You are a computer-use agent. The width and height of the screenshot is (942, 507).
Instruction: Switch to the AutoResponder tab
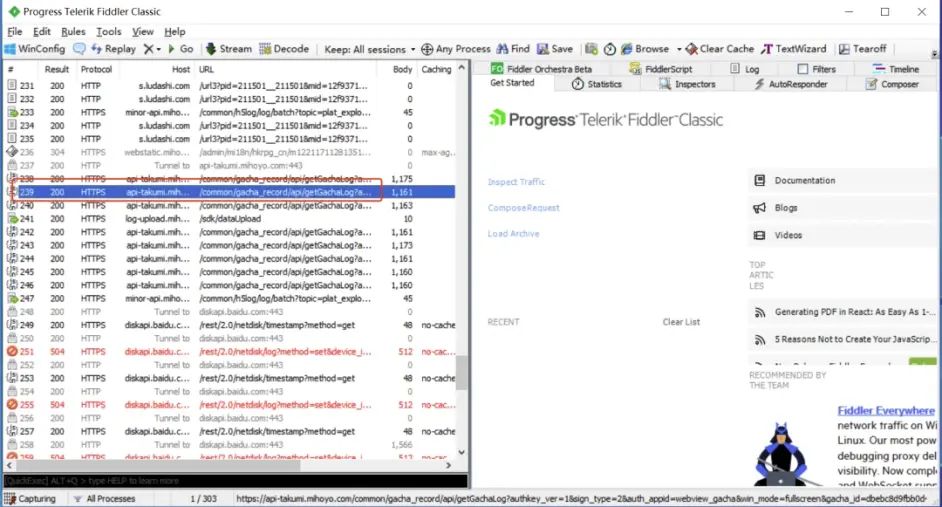click(791, 84)
